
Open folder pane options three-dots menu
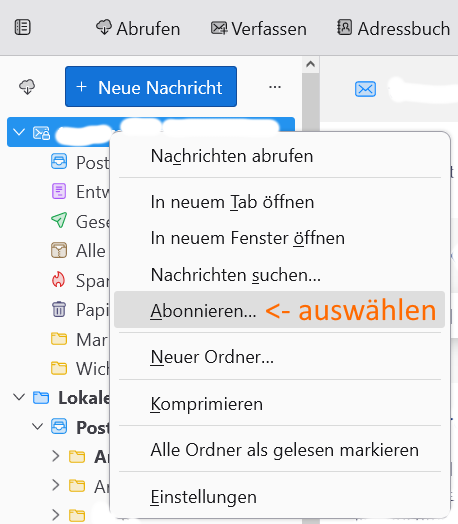pyautogui.click(x=275, y=87)
